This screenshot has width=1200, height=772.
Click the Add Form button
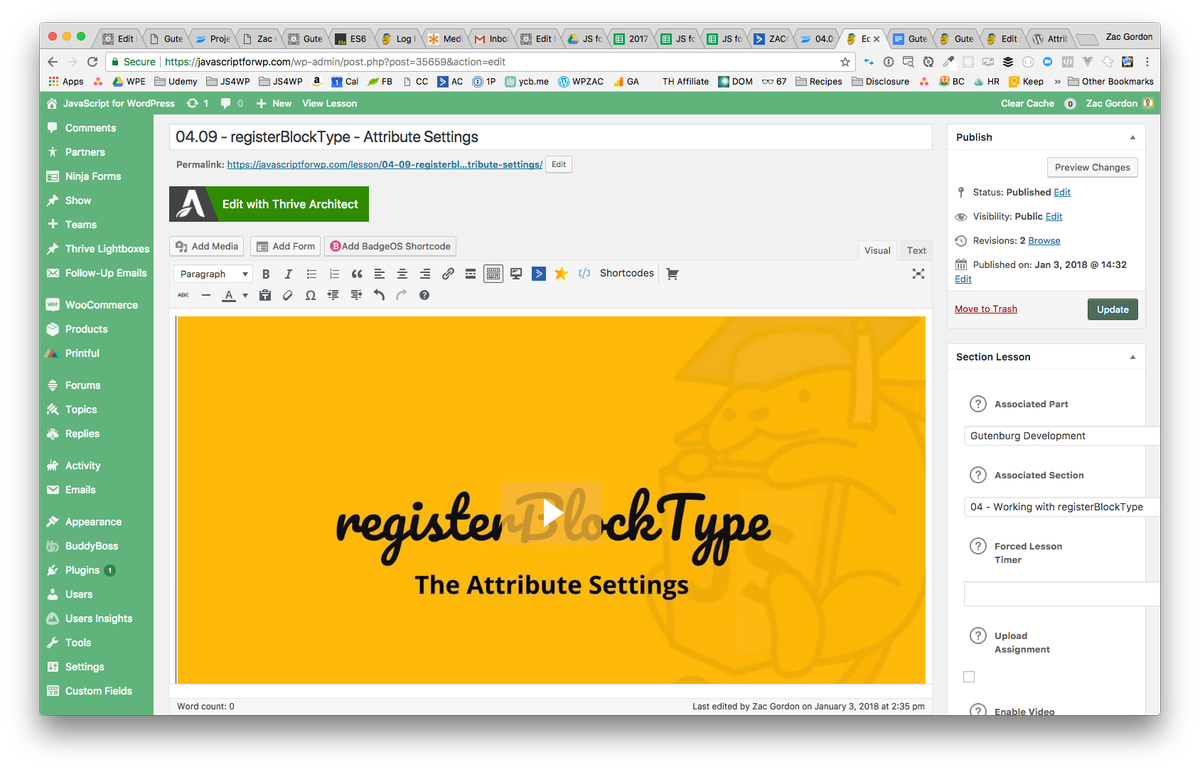[x=285, y=246]
